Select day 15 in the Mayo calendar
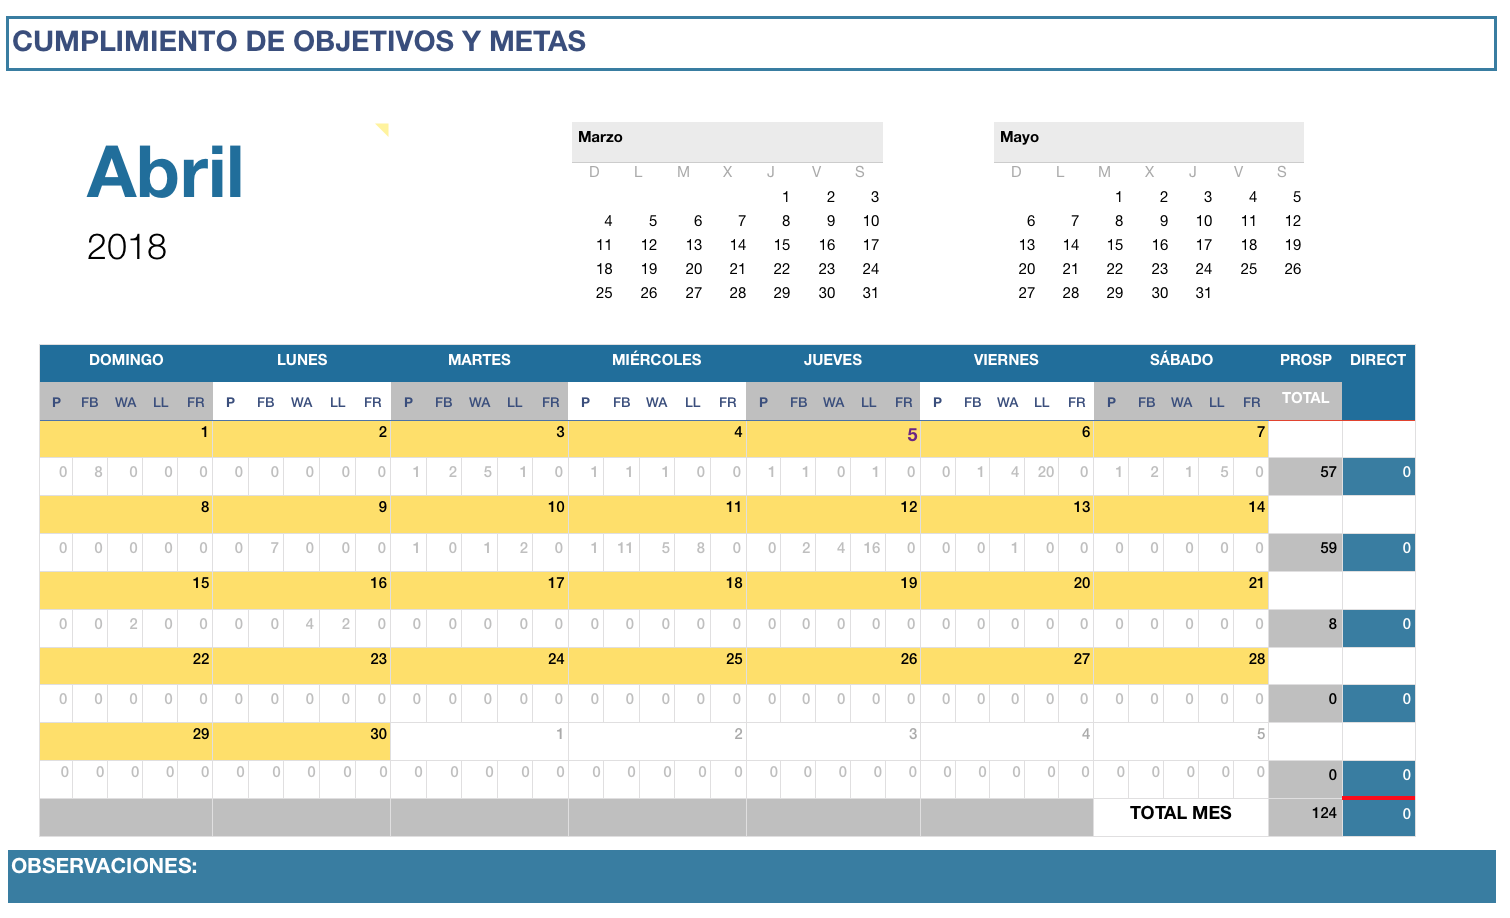 coord(1115,245)
